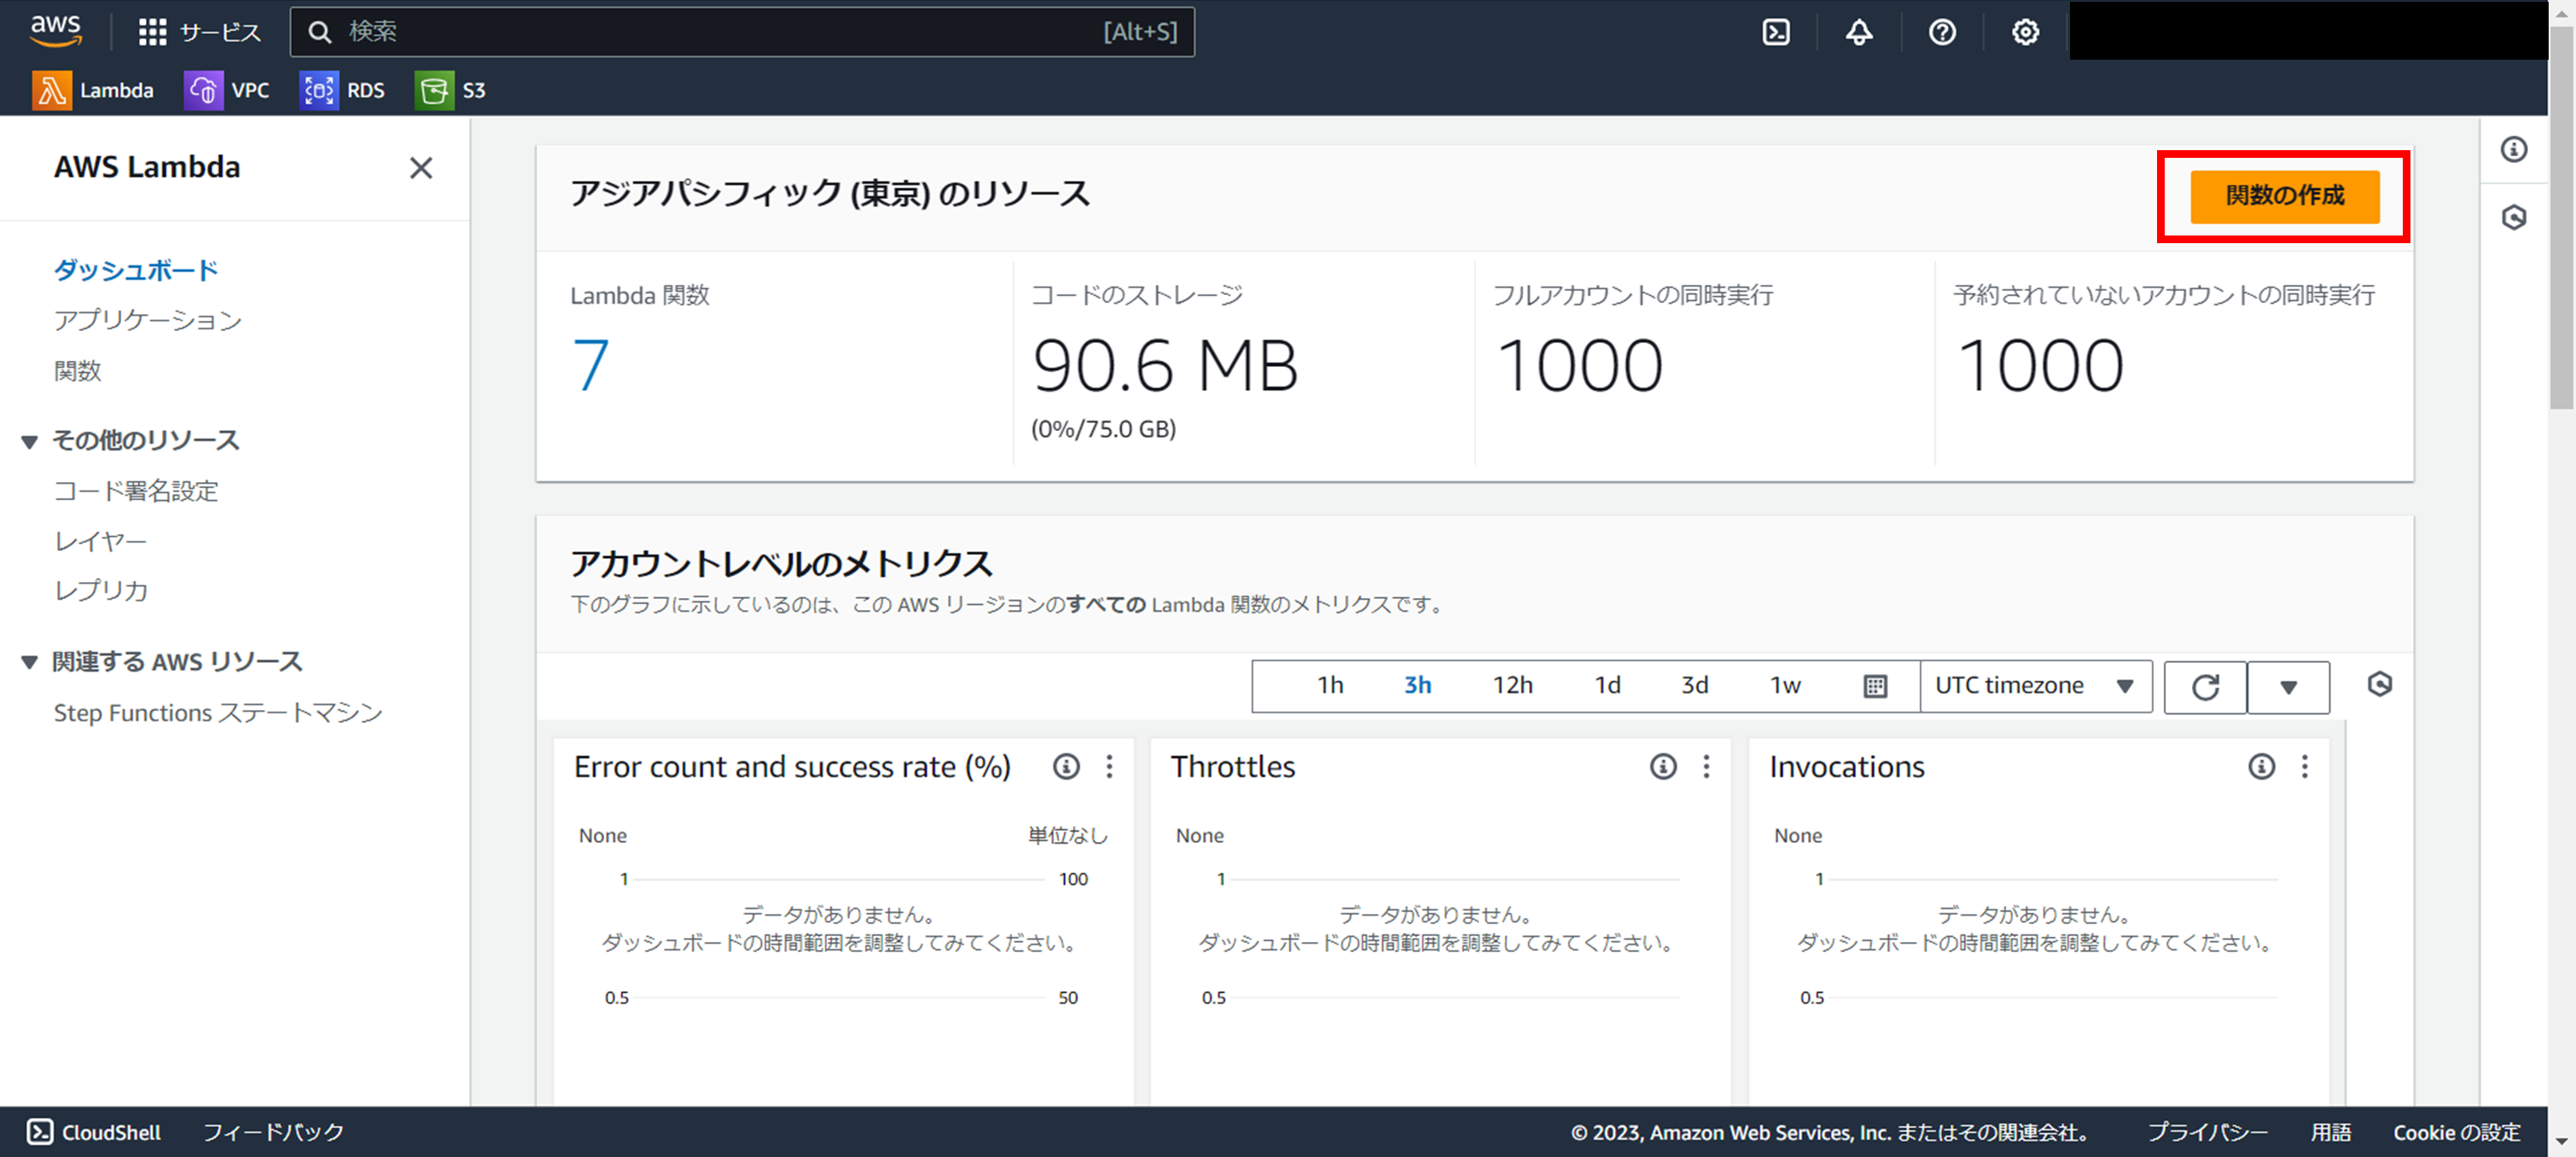
Task: Open the notifications bell icon
Action: click(x=1858, y=32)
